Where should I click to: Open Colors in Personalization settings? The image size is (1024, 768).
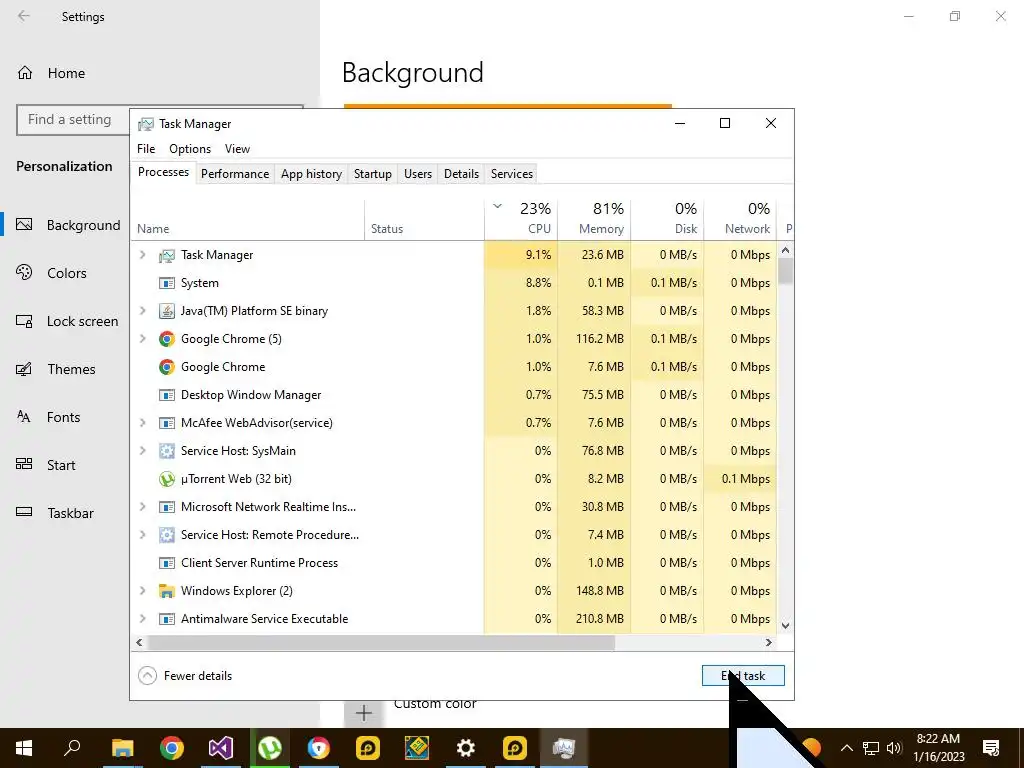coord(65,273)
